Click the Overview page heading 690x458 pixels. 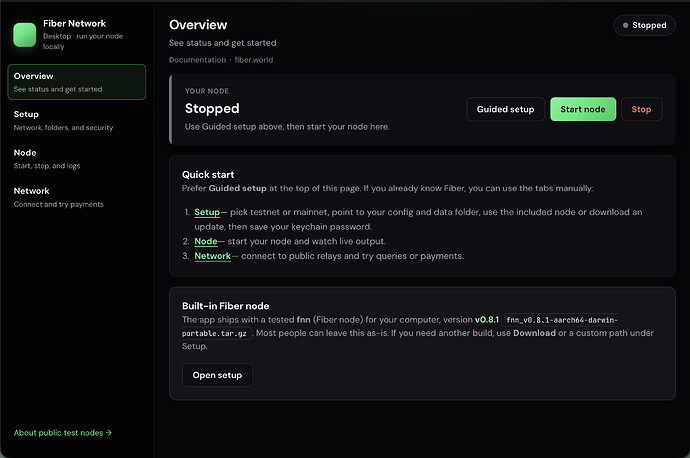coord(198,25)
